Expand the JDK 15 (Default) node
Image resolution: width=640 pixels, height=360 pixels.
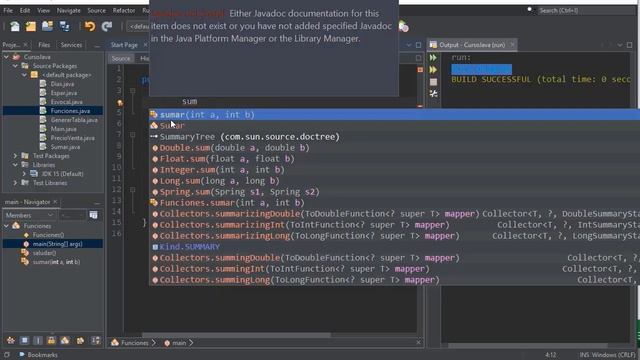[24, 174]
